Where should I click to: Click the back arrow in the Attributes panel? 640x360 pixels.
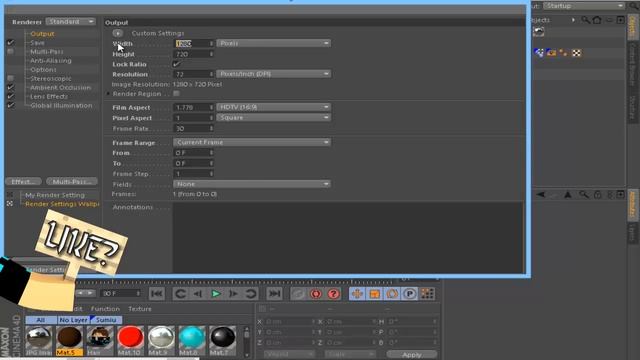coord(541,195)
